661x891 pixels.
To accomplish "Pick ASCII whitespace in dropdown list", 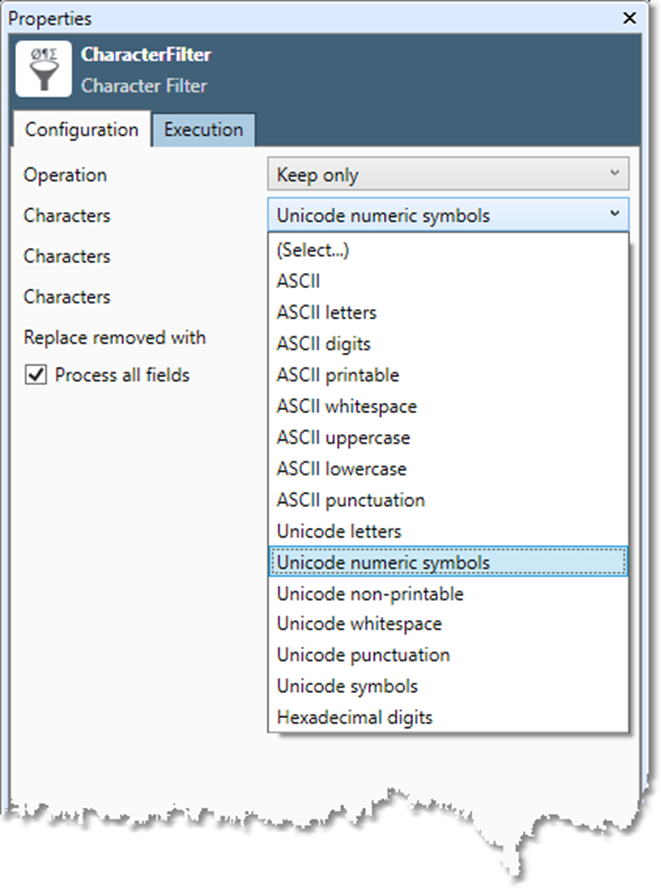I will point(346,407).
